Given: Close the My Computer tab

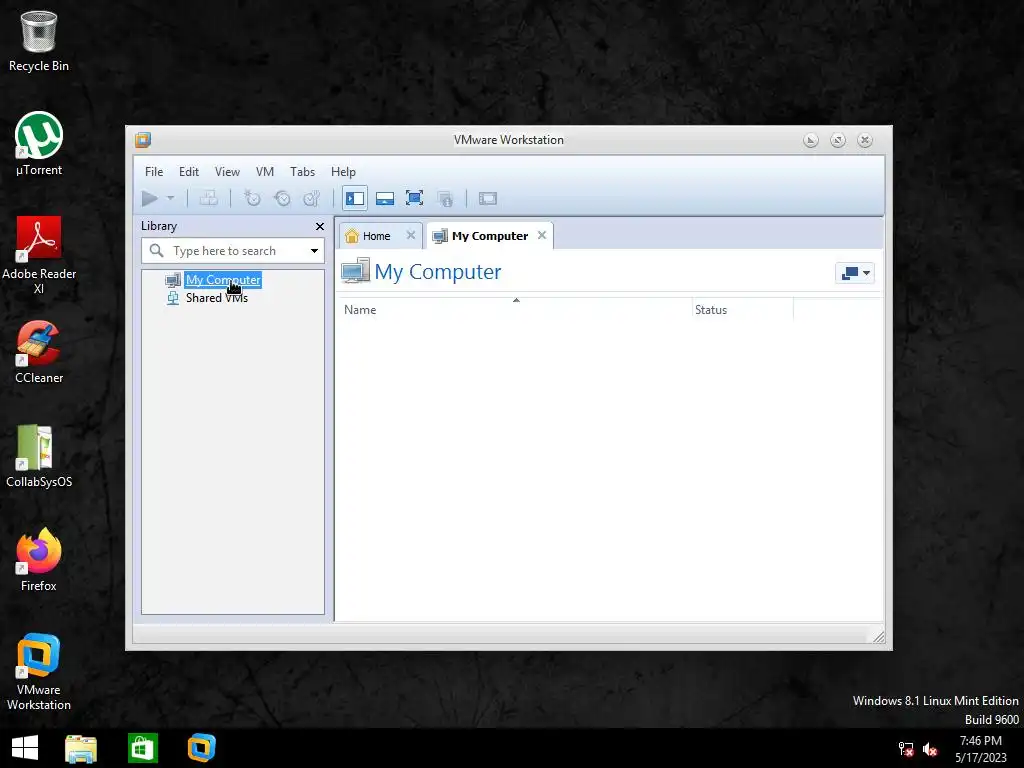Looking at the screenshot, I should click(x=542, y=235).
